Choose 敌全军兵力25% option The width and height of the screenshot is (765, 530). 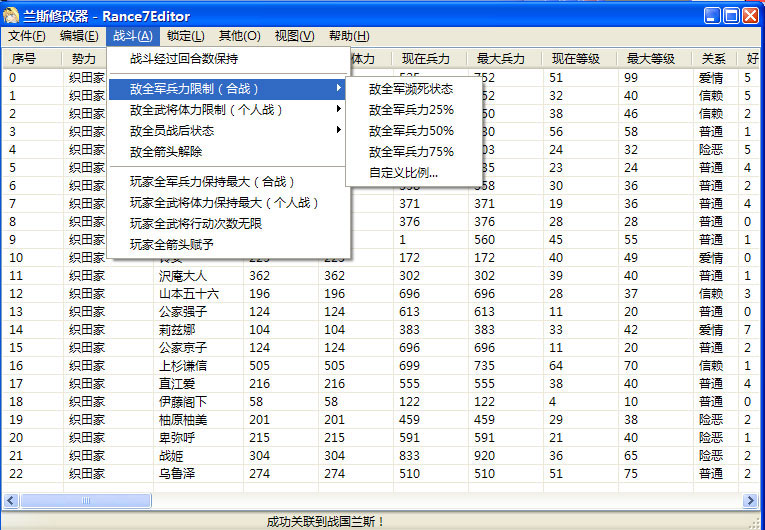[410, 110]
